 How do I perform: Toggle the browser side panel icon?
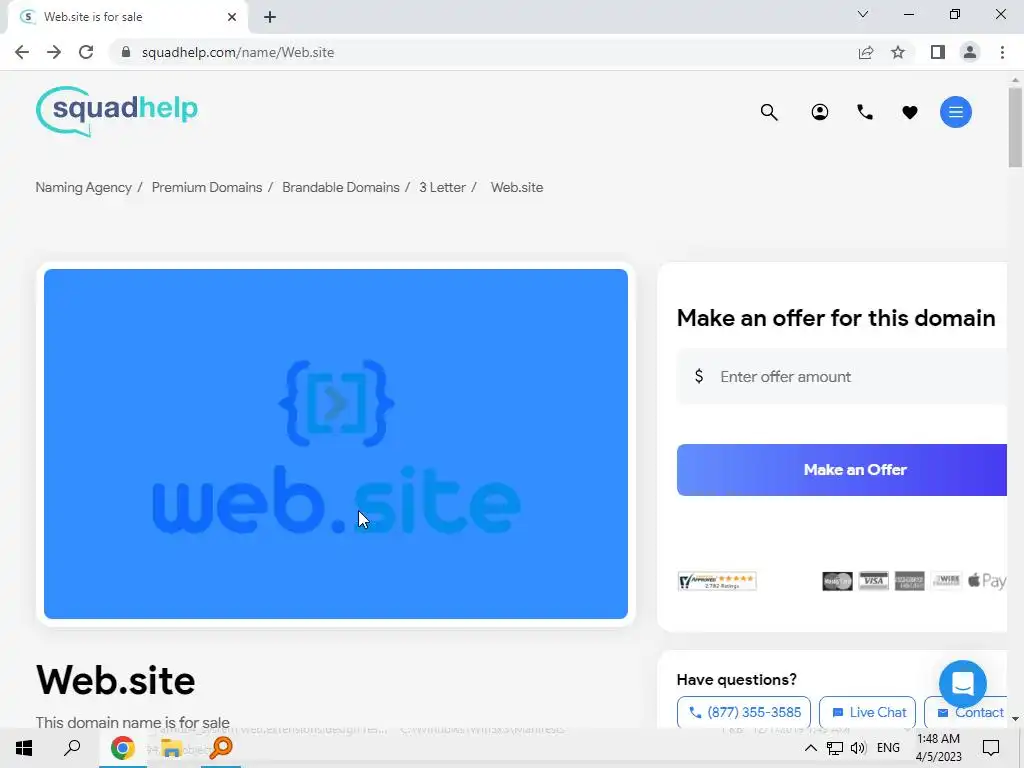(x=938, y=52)
